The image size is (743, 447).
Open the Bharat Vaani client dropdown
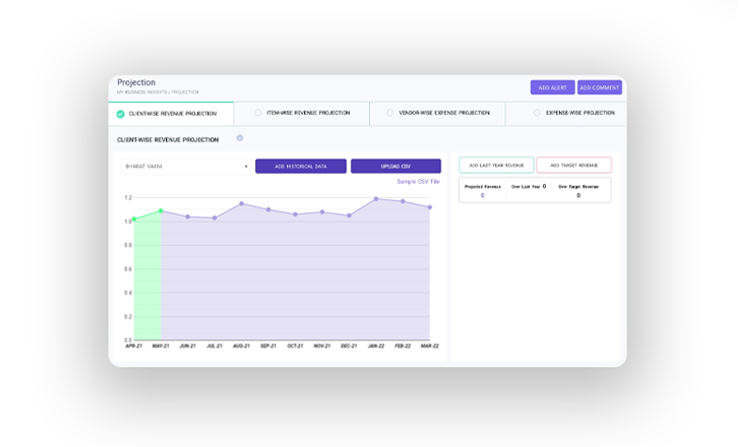point(184,166)
